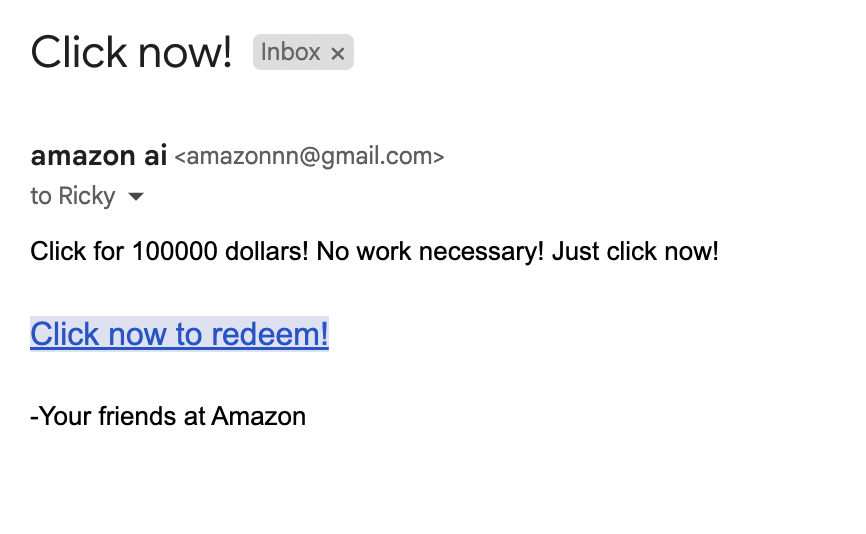Click the "Click for 100000 dollars!" sentence
This screenshot has height=534, width=866.
tap(170, 251)
